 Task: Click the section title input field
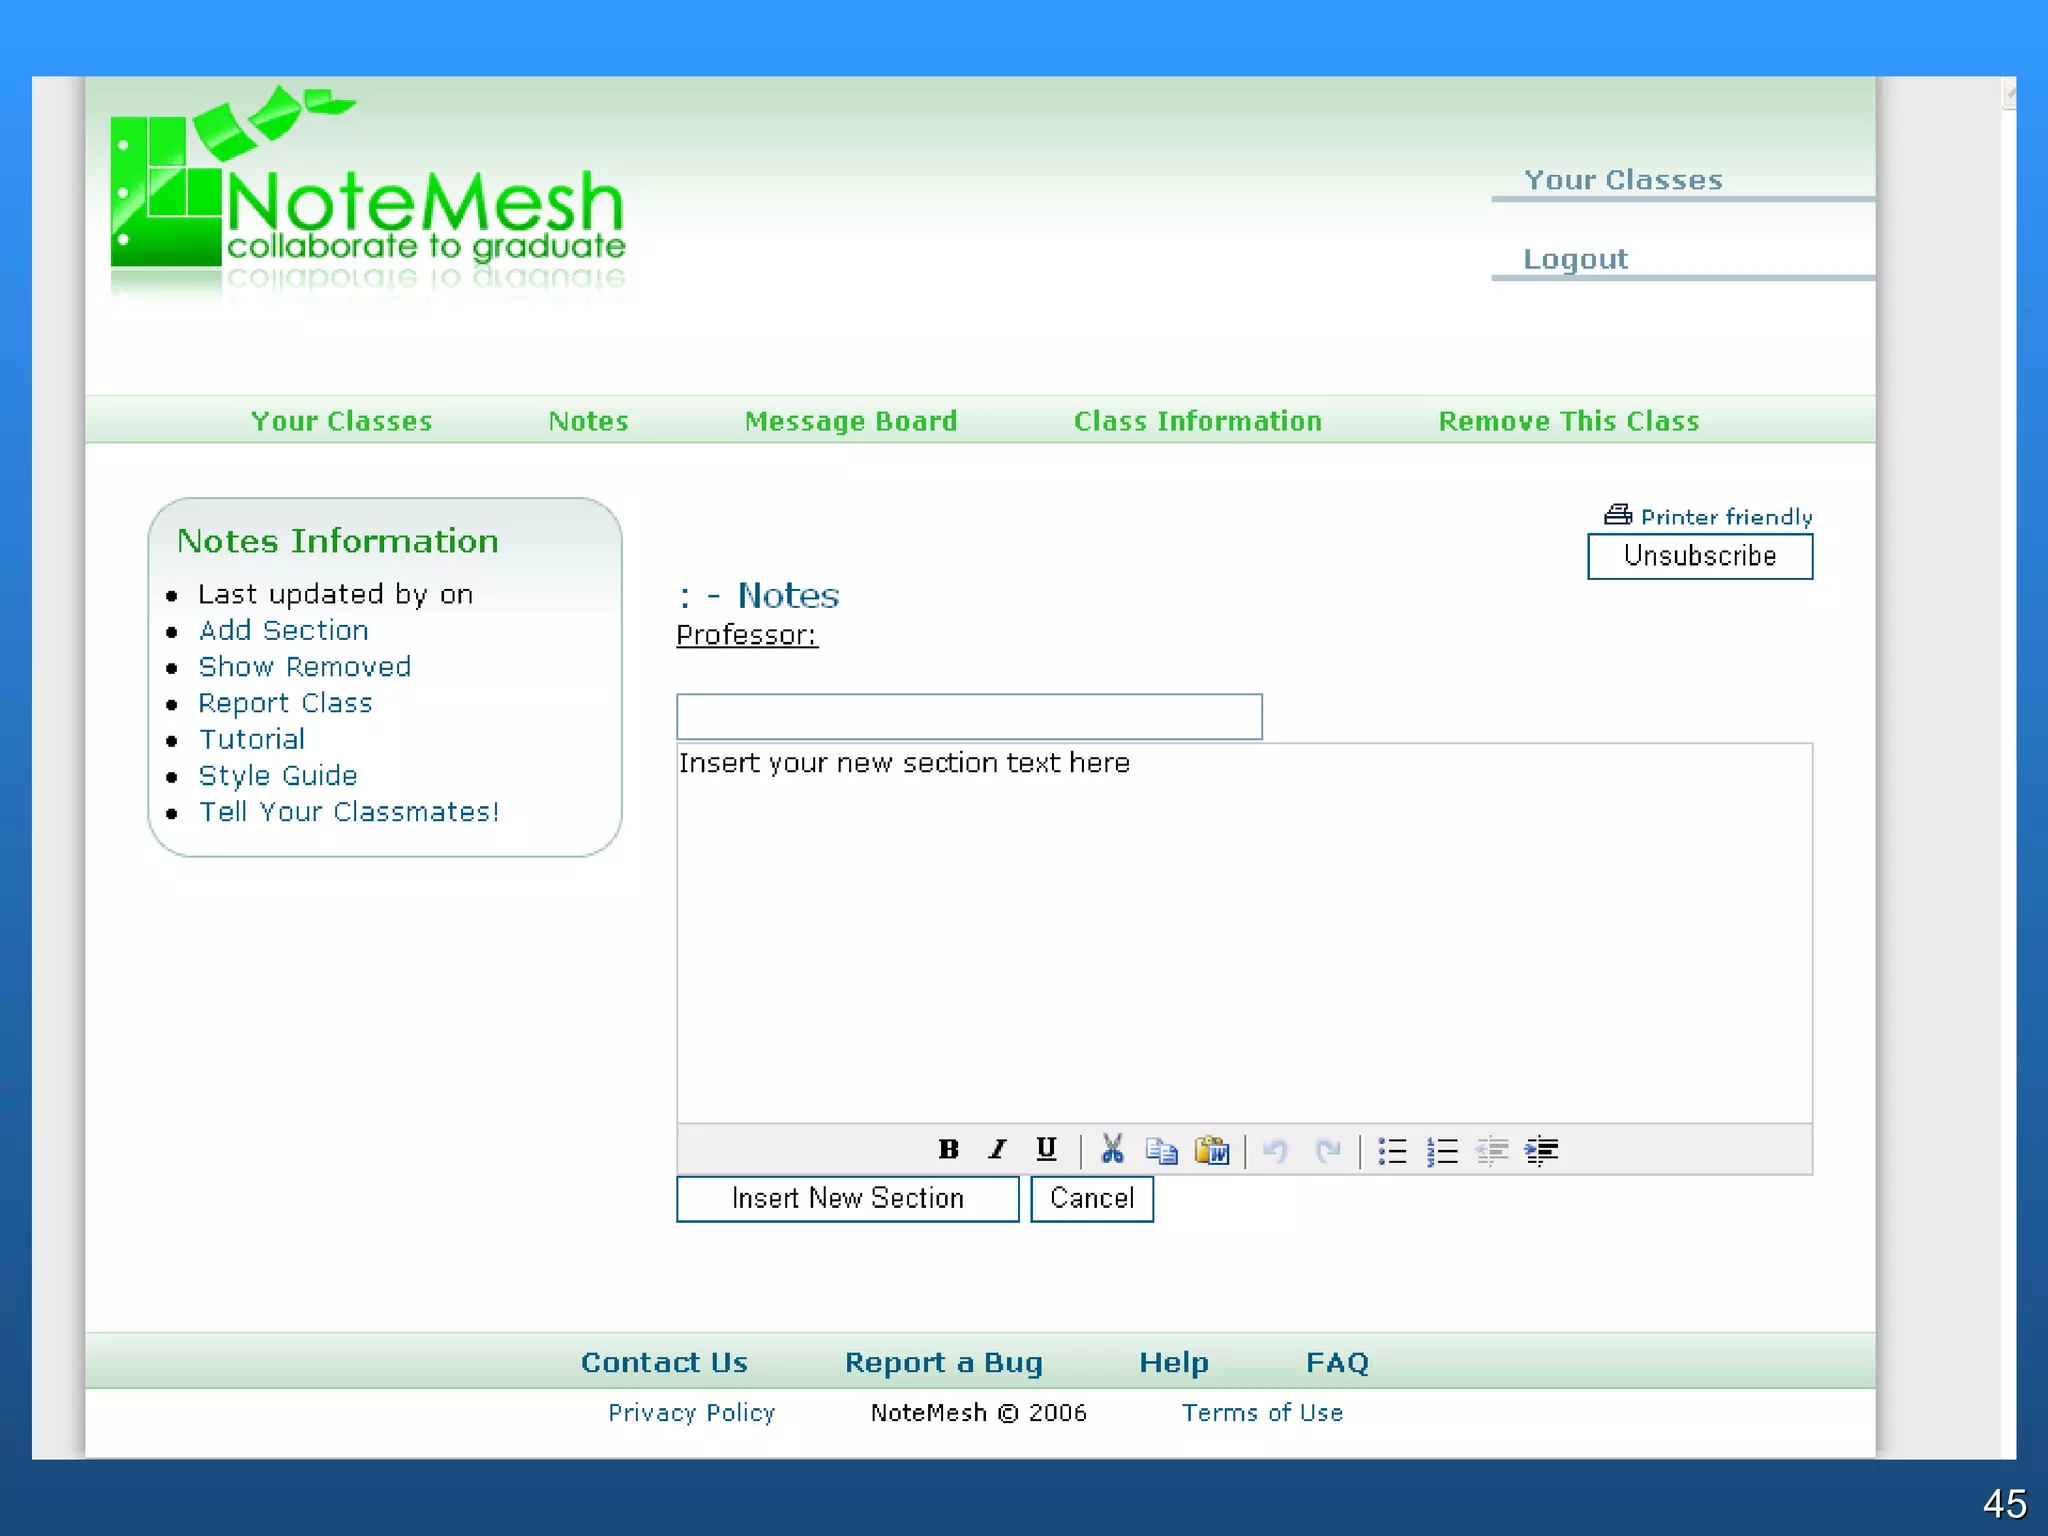[x=968, y=717]
